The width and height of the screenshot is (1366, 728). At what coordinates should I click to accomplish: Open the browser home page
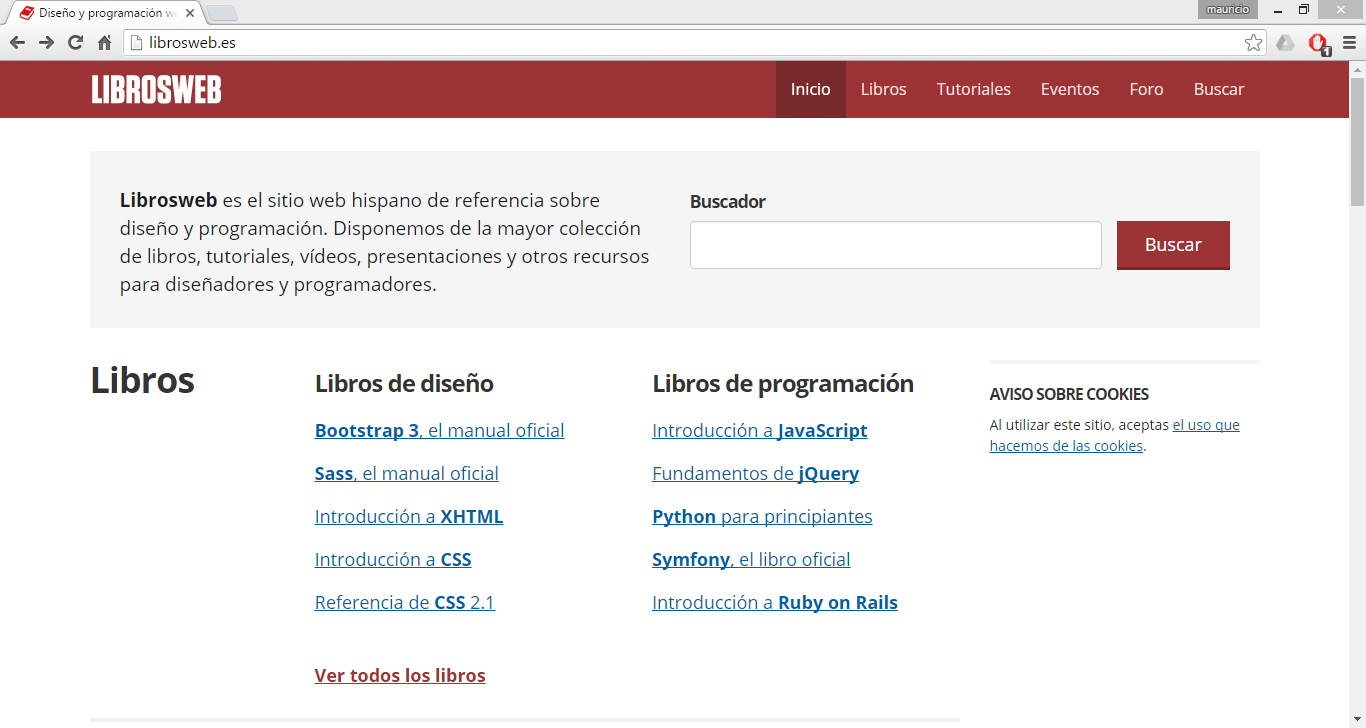tap(104, 42)
